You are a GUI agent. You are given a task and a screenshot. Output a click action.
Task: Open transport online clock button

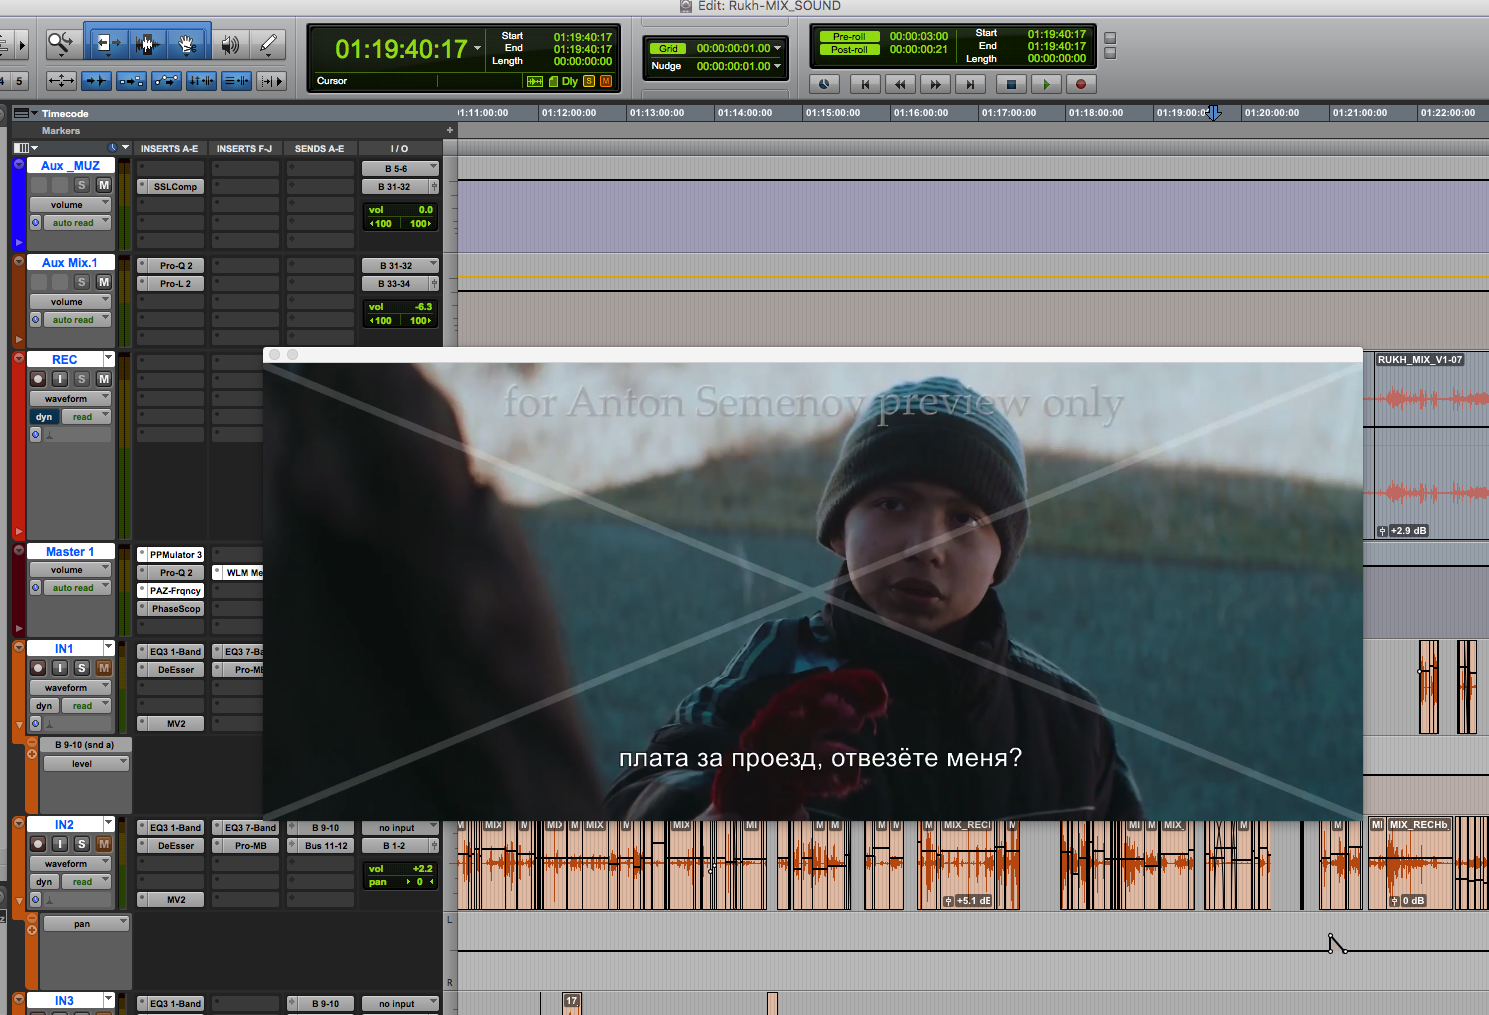[824, 85]
